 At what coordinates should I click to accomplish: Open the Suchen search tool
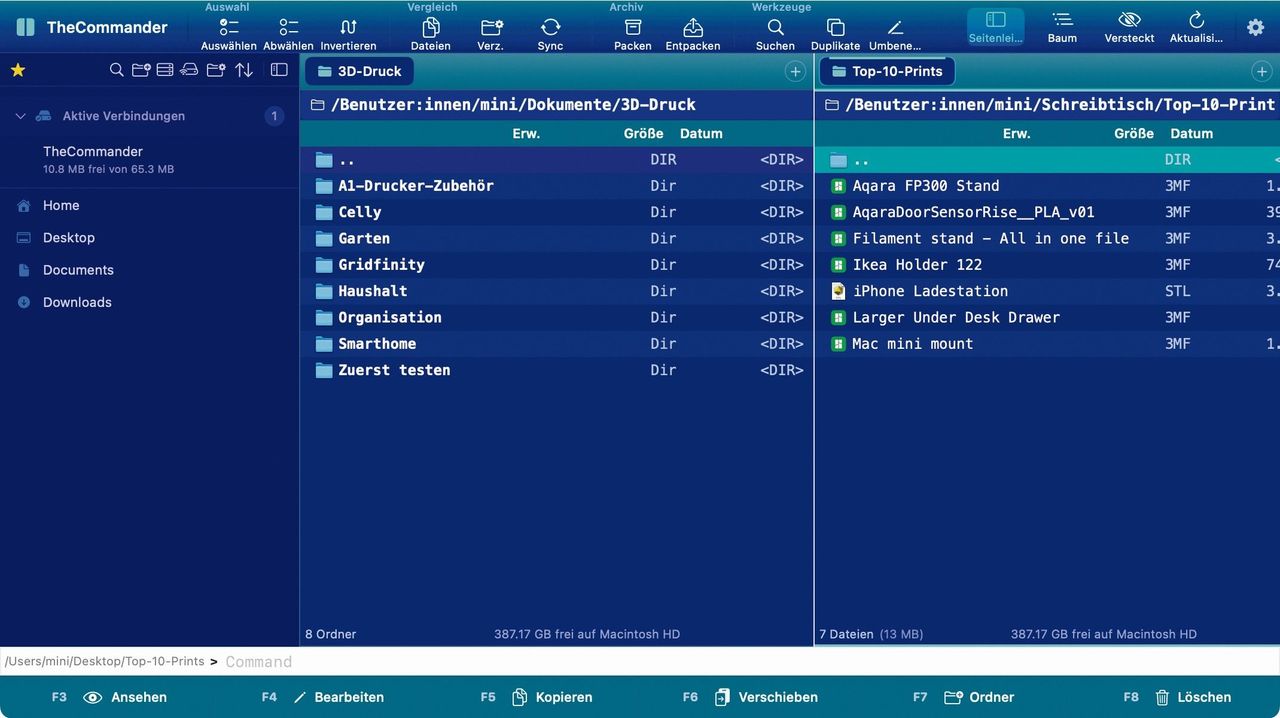click(775, 27)
